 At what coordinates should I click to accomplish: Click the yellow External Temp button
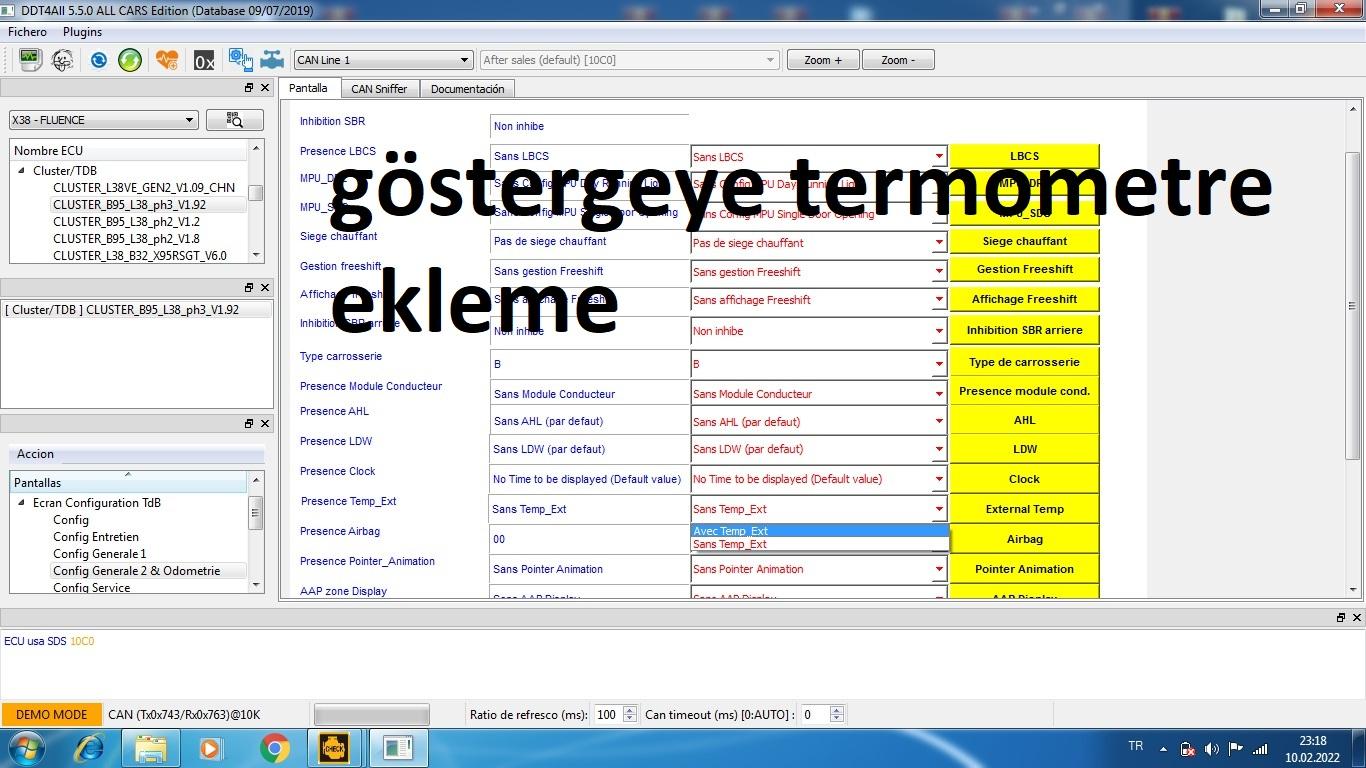(1024, 509)
